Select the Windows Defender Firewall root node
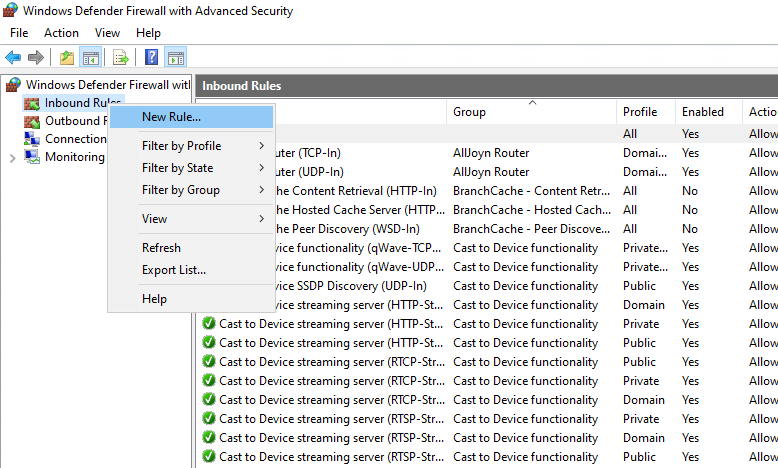 (108, 85)
